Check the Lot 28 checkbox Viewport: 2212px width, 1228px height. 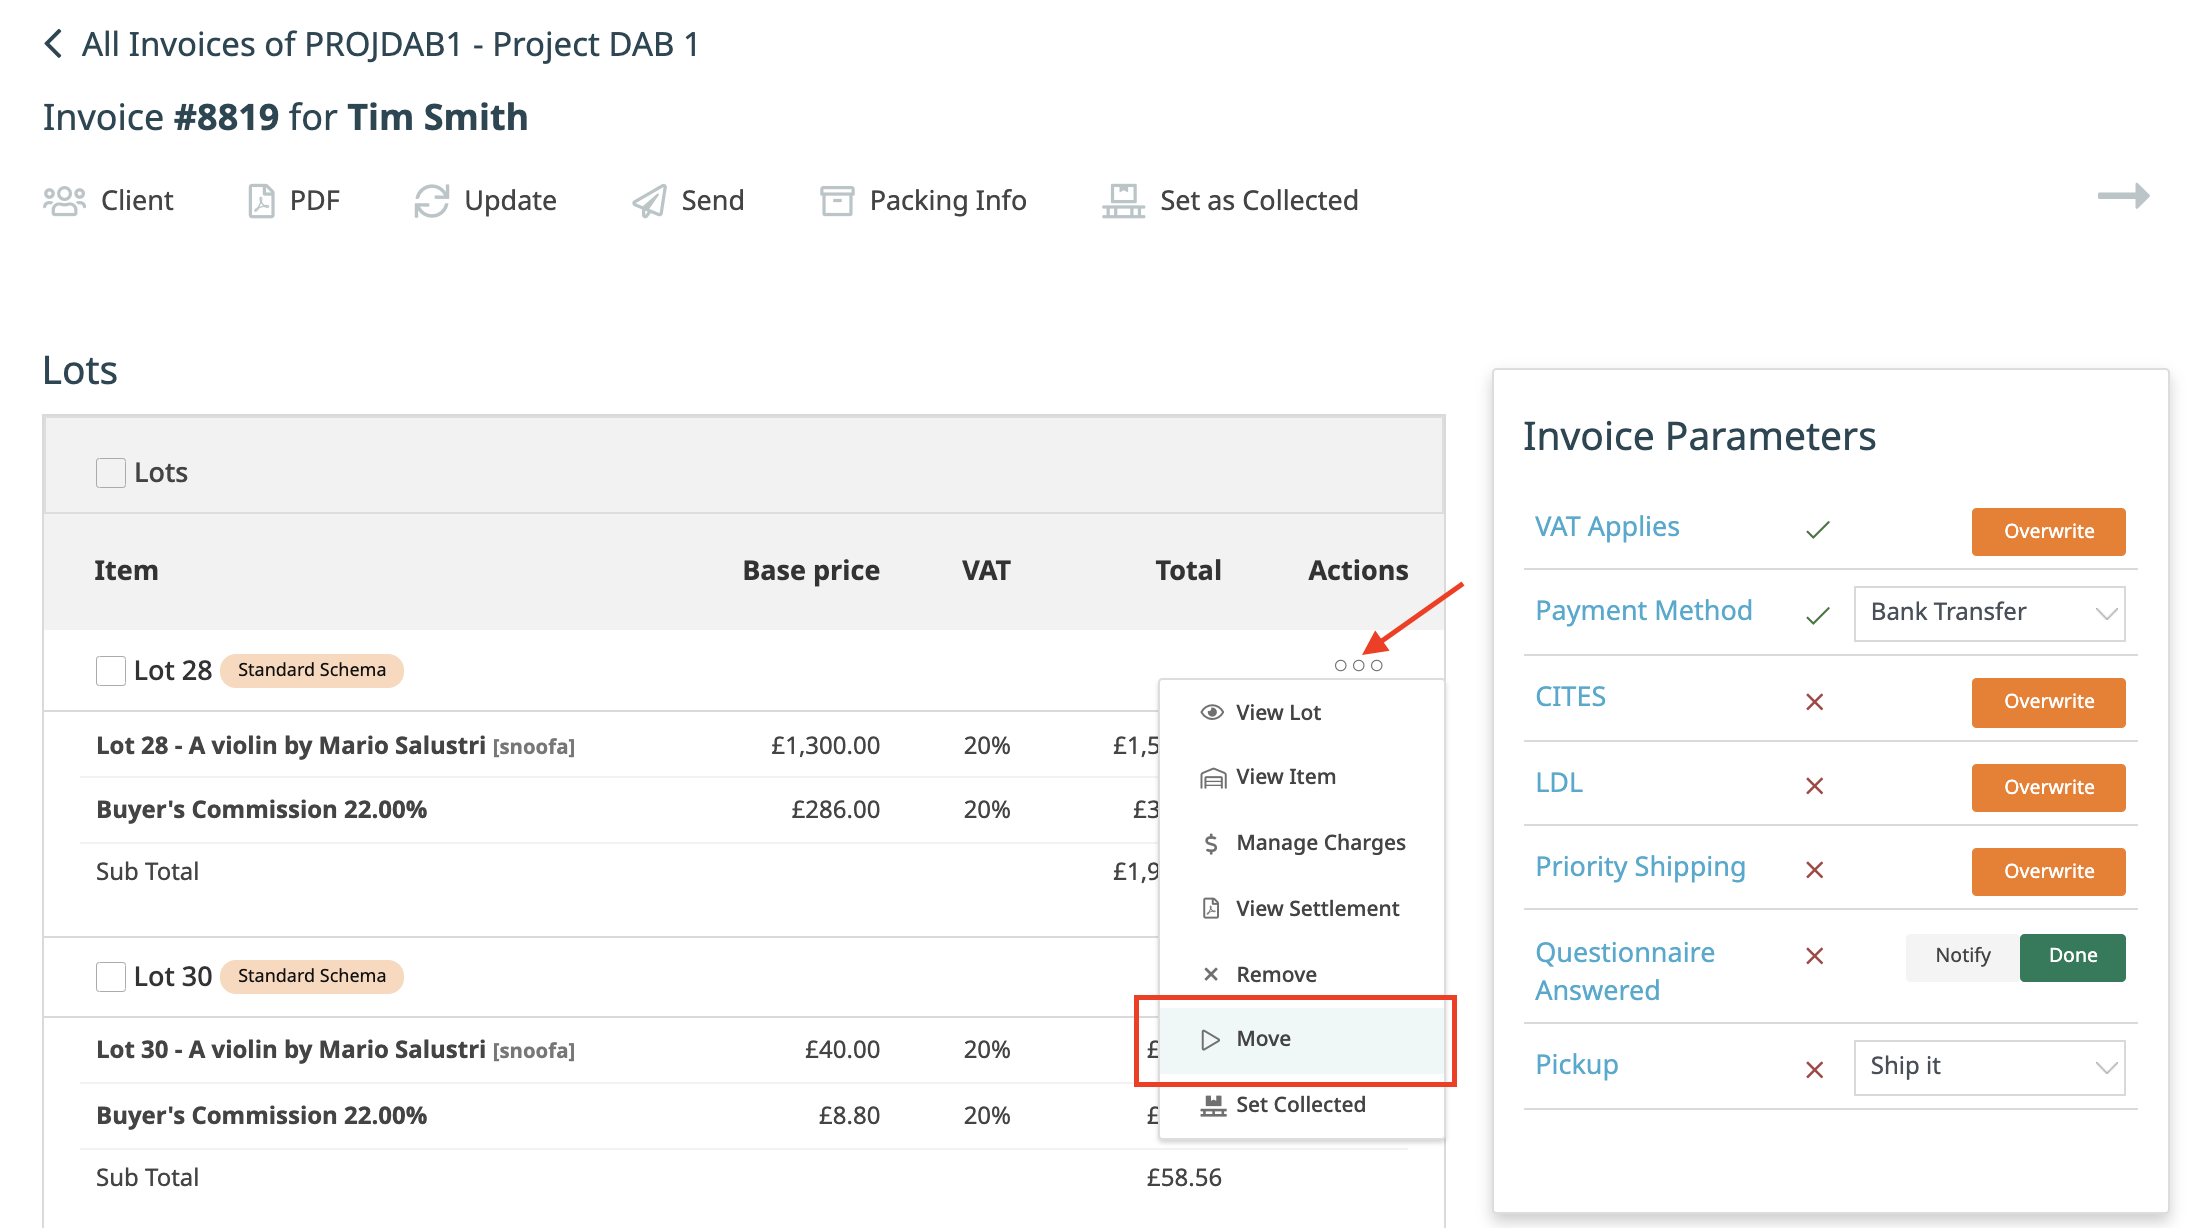tap(110, 670)
